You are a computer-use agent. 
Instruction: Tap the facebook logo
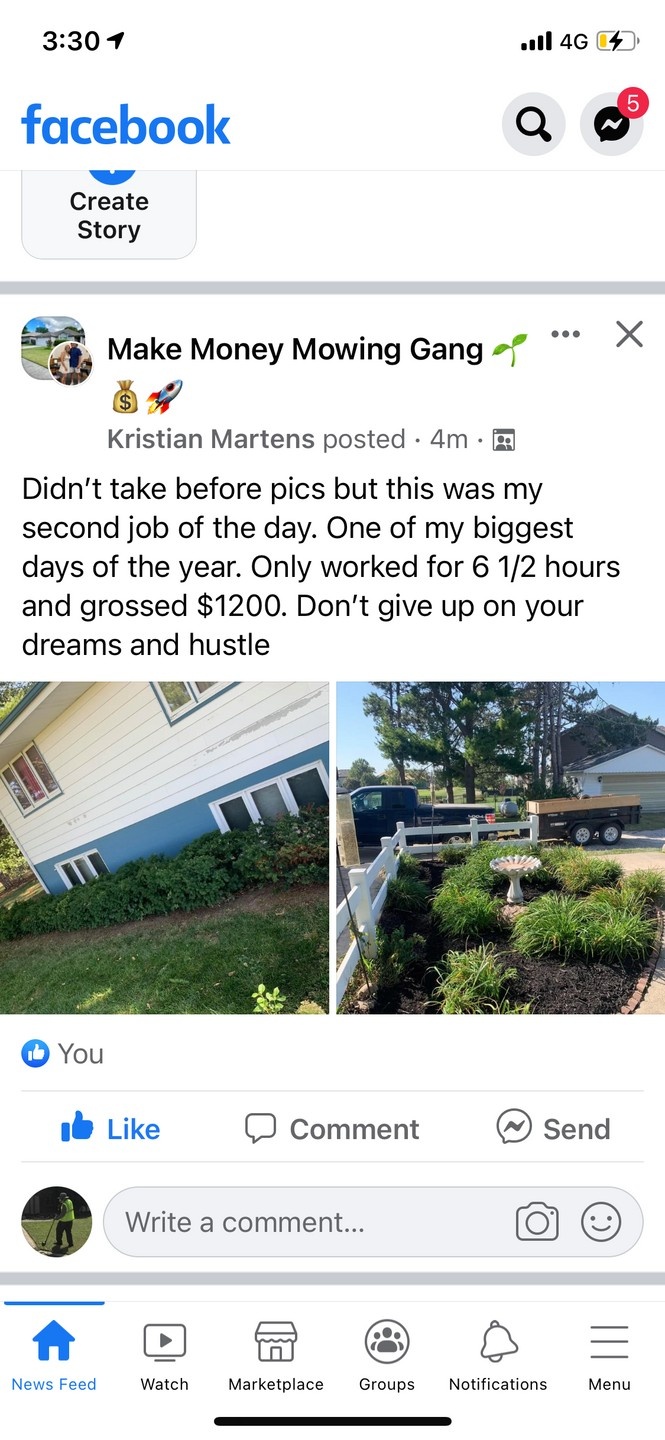pos(126,125)
